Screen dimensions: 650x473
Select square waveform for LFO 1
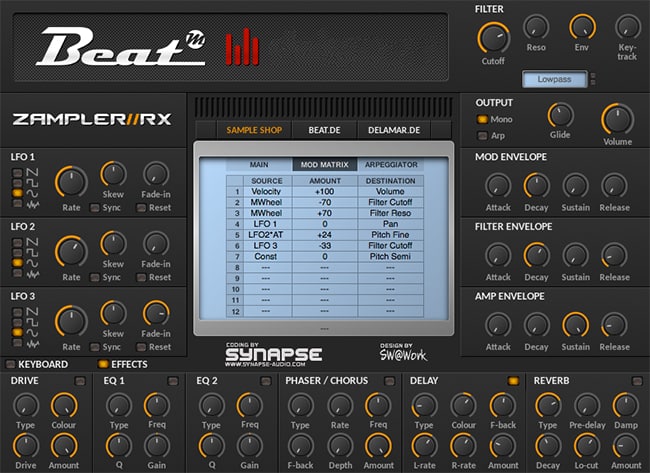(17, 183)
